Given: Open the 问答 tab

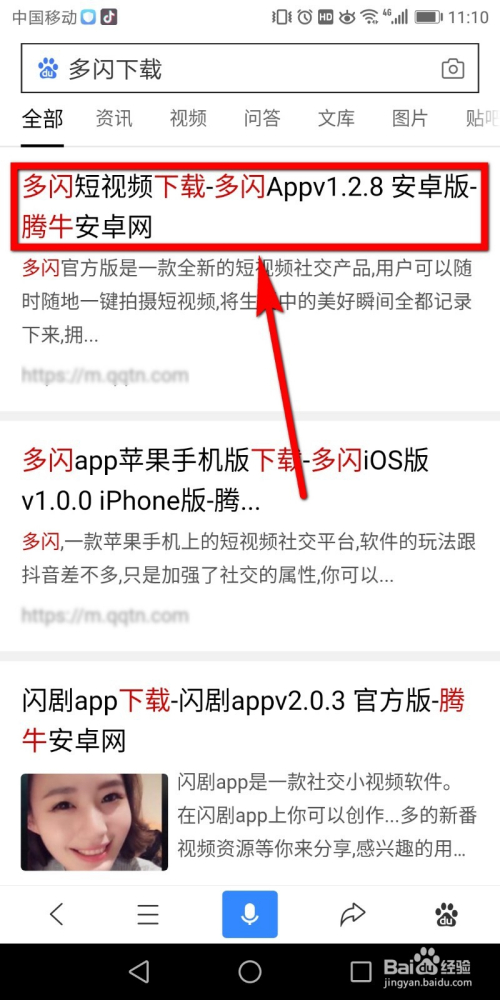Looking at the screenshot, I should coord(262,119).
